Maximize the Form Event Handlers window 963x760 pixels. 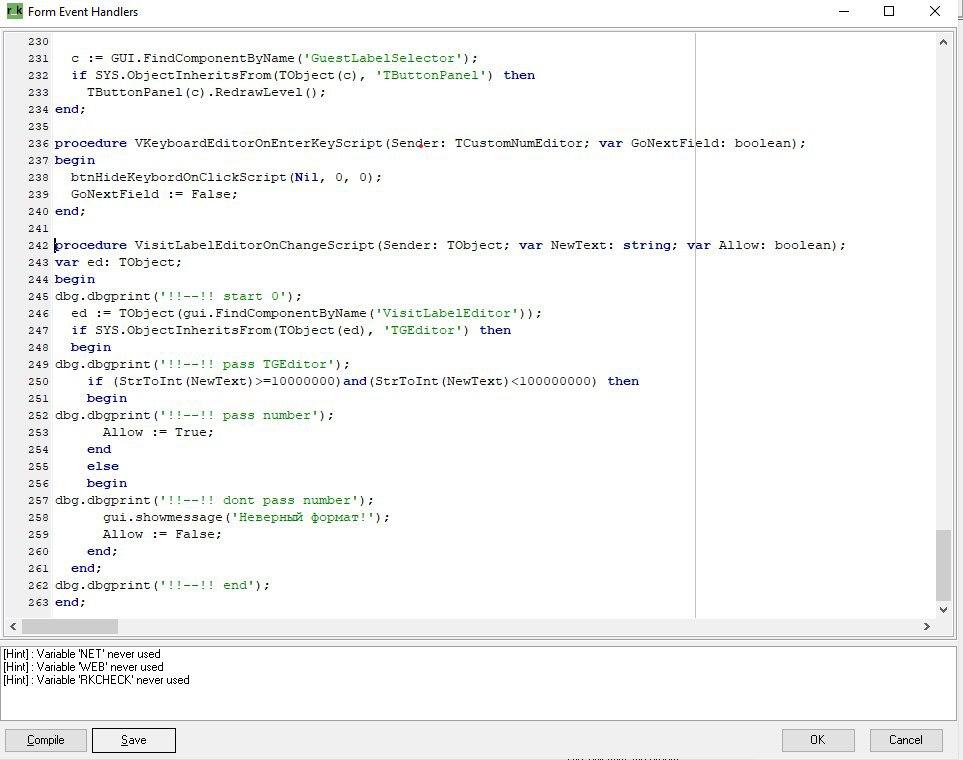tap(889, 12)
